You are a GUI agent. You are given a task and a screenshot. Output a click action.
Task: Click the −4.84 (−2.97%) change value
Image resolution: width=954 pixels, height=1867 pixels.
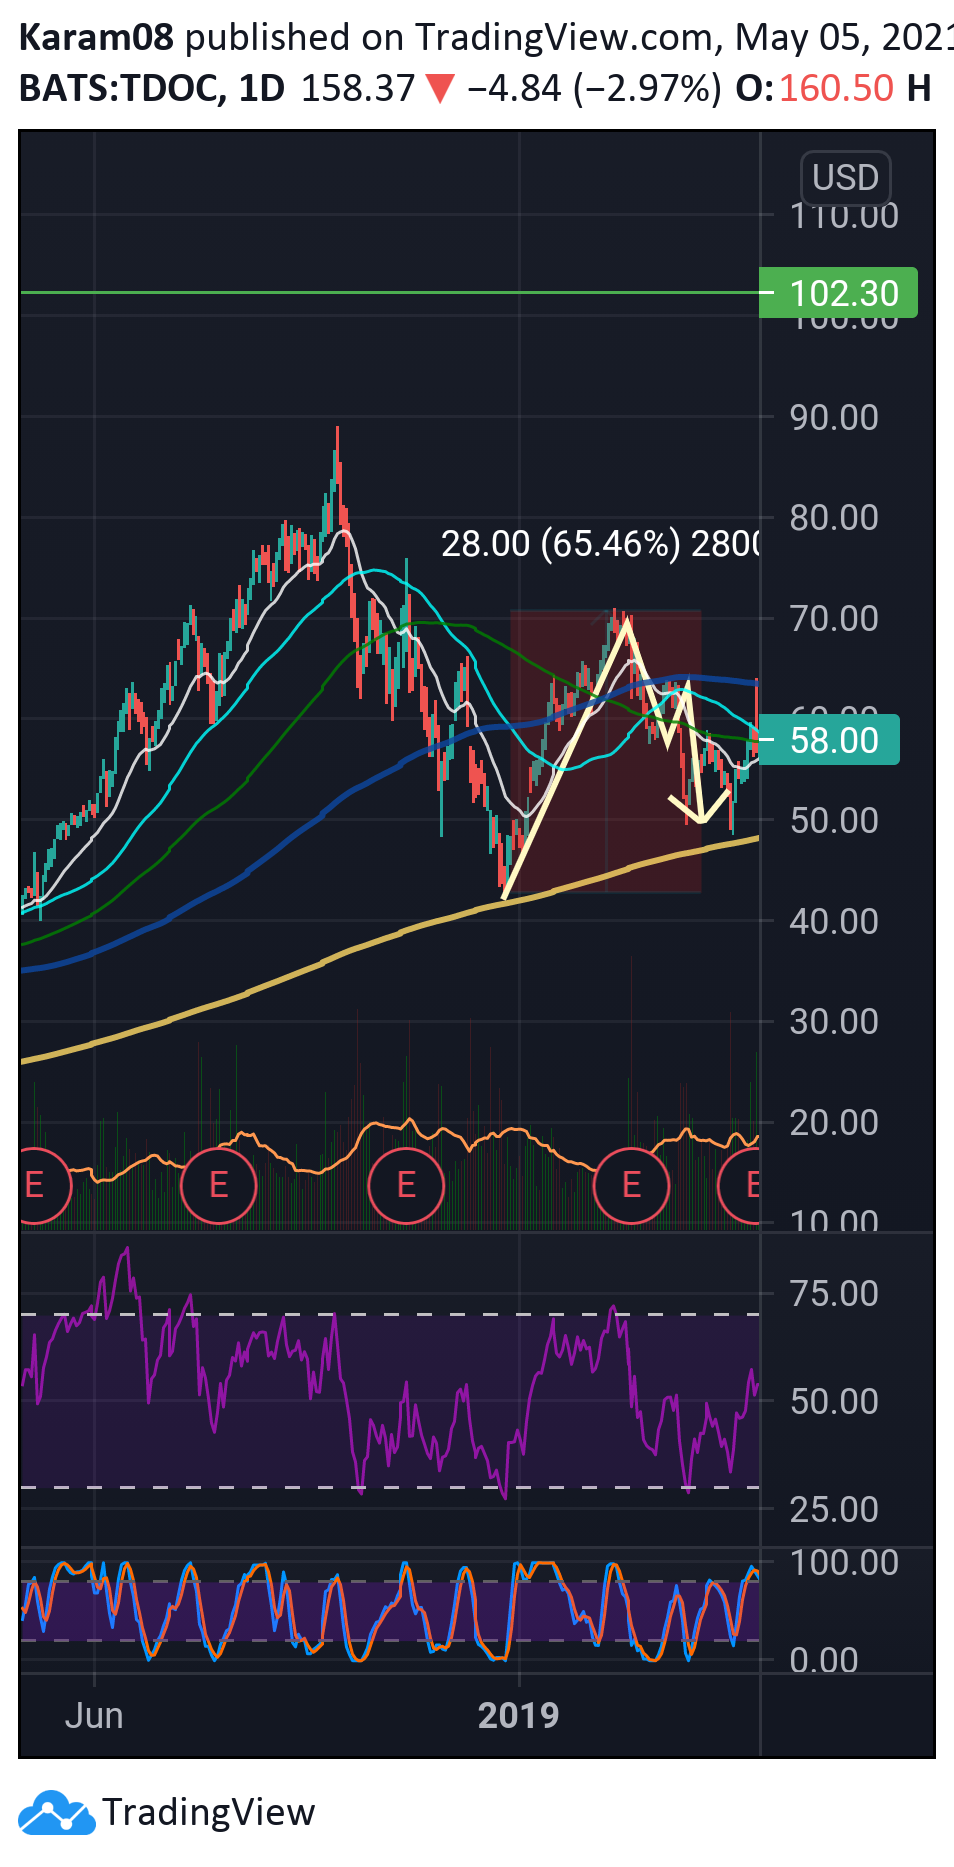tap(594, 88)
